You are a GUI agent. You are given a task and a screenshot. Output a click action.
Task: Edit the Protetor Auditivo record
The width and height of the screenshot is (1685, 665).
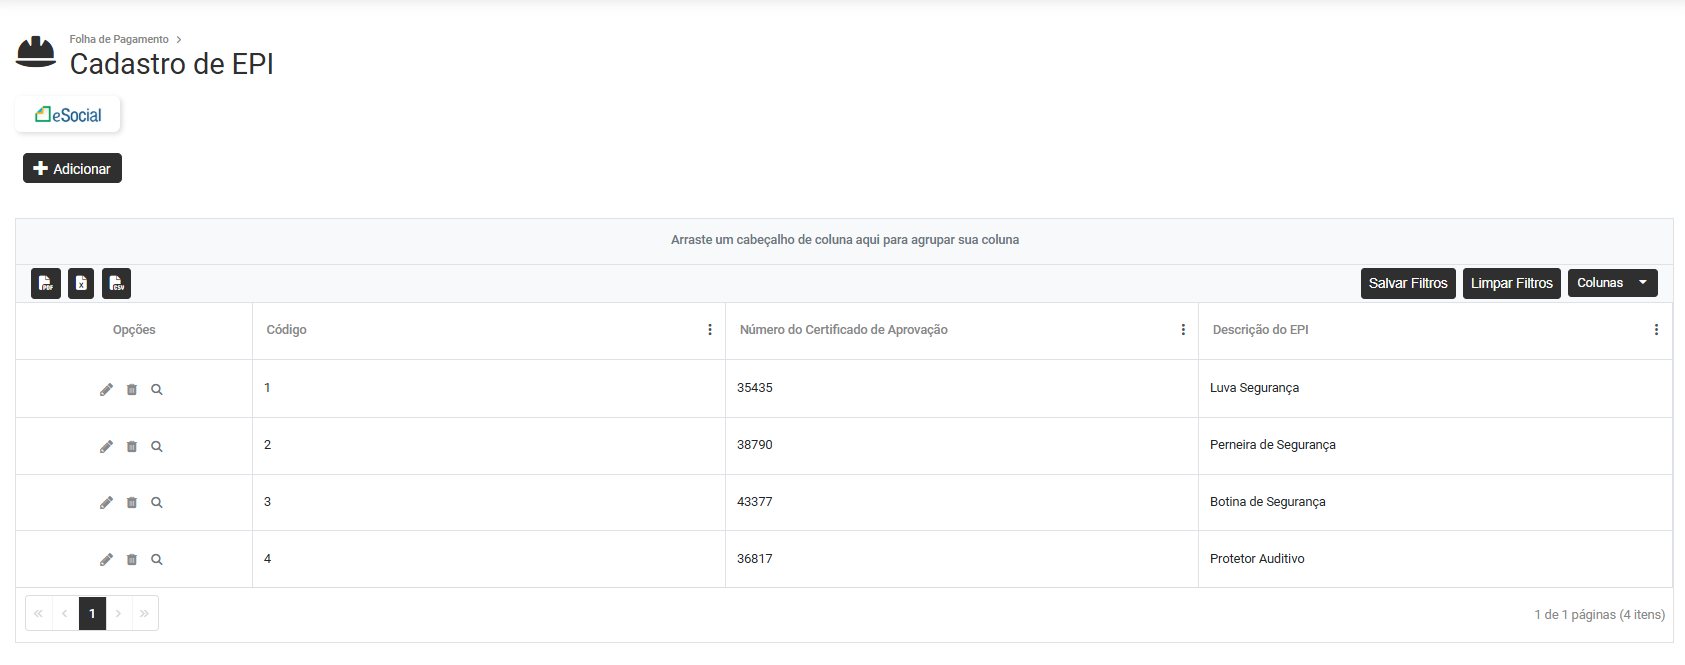(106, 560)
